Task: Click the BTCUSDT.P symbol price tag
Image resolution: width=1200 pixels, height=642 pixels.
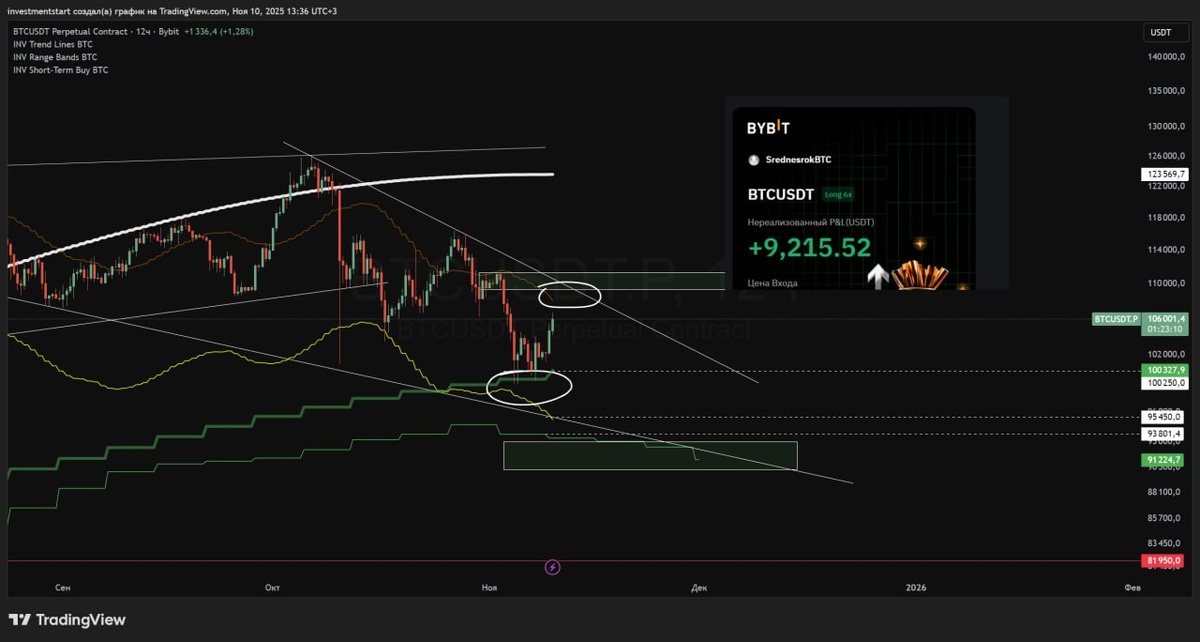Action: pyautogui.click(x=1116, y=319)
